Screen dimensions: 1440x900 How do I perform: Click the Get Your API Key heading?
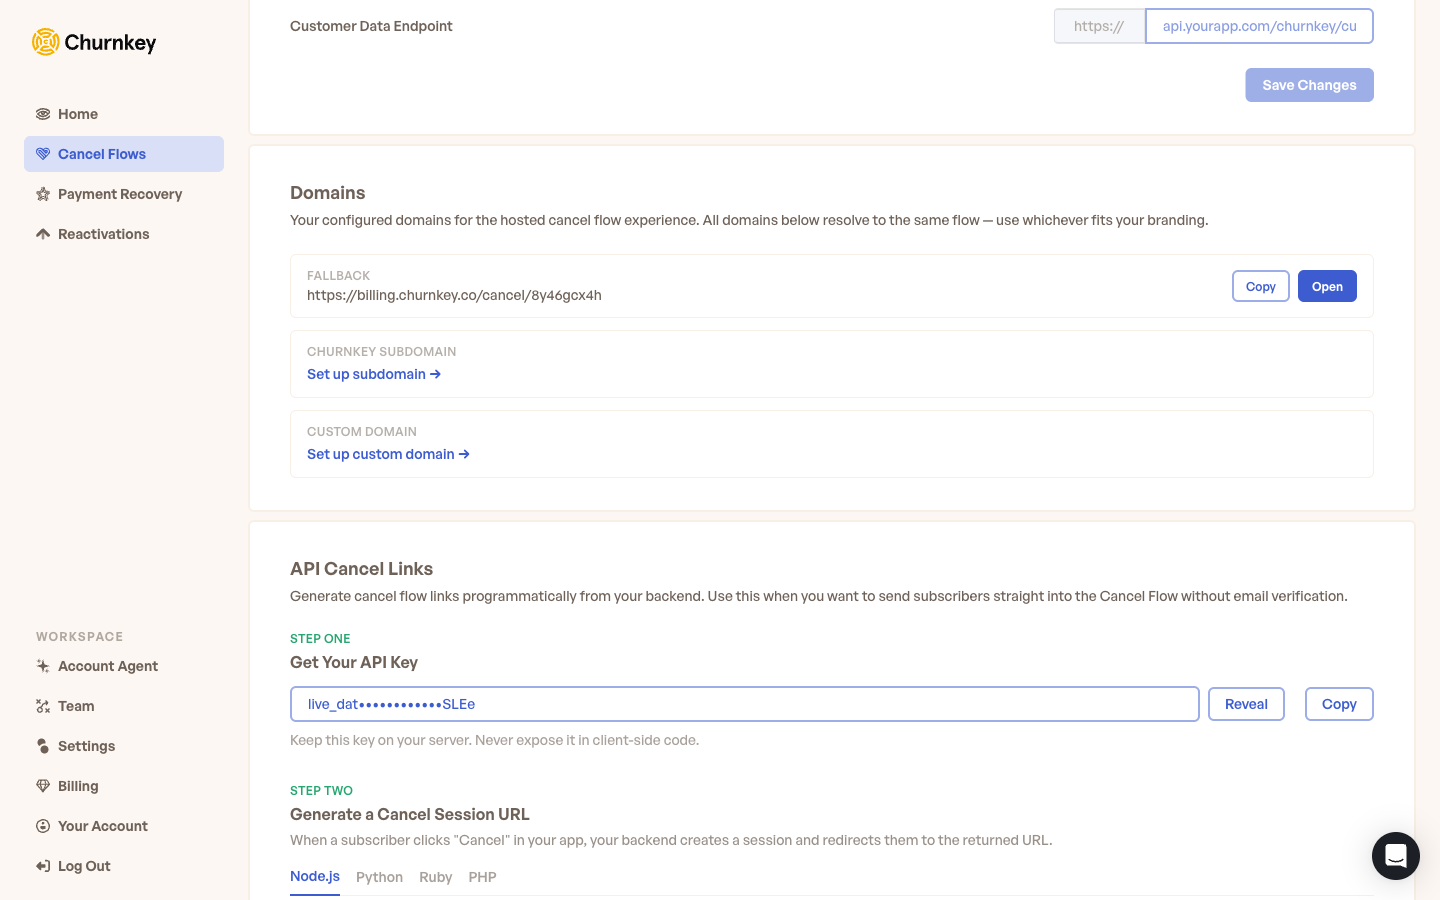354,662
